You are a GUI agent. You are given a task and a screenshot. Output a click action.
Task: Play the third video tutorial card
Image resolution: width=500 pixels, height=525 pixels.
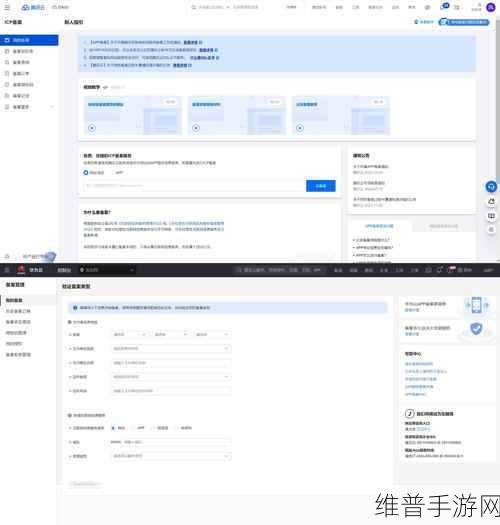coord(300,128)
